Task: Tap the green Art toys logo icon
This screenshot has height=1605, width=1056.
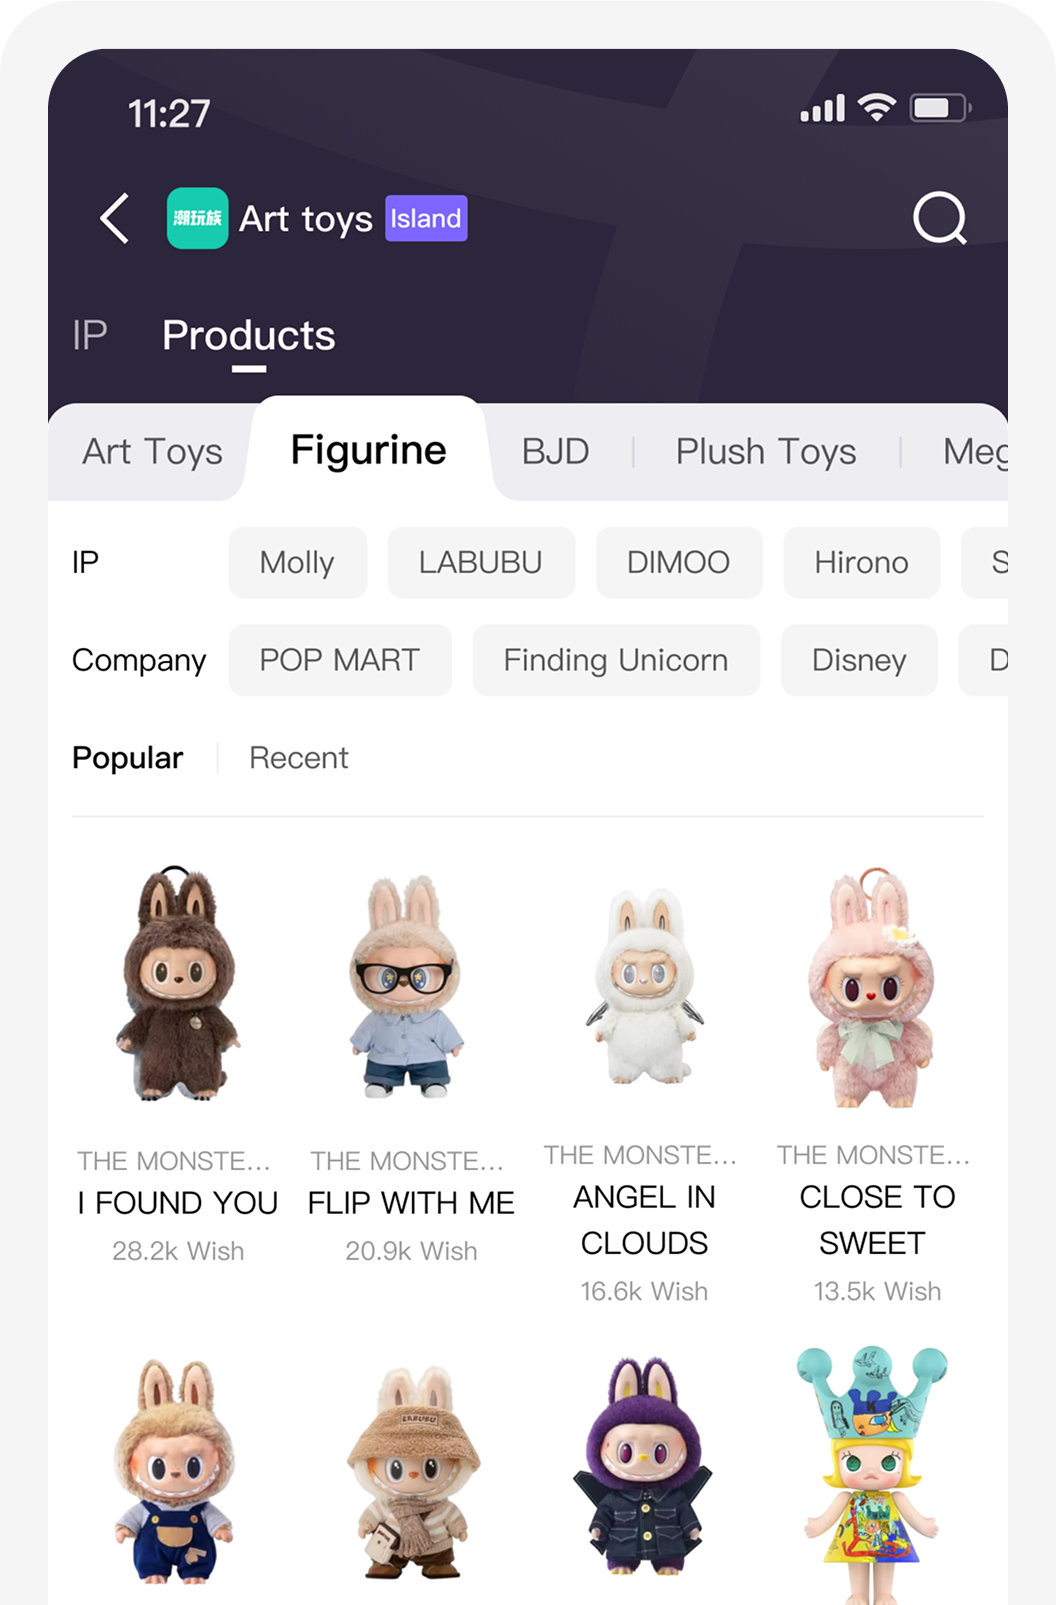Action: (x=197, y=218)
